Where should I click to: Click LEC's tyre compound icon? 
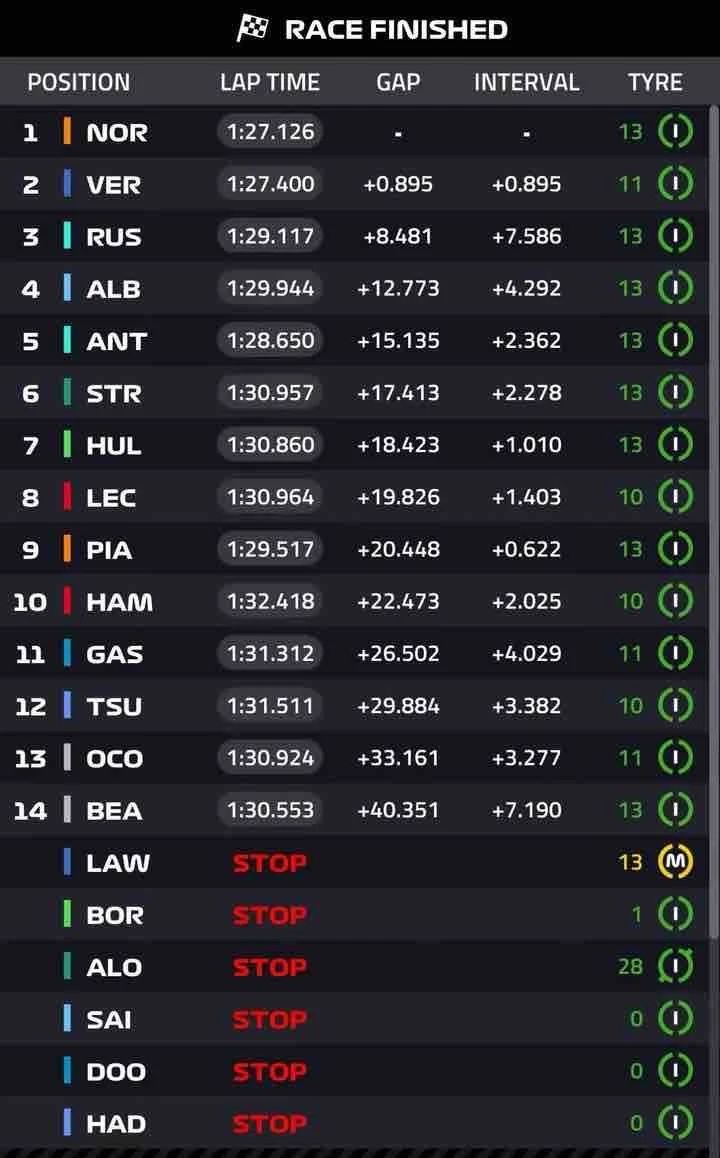tap(675, 496)
